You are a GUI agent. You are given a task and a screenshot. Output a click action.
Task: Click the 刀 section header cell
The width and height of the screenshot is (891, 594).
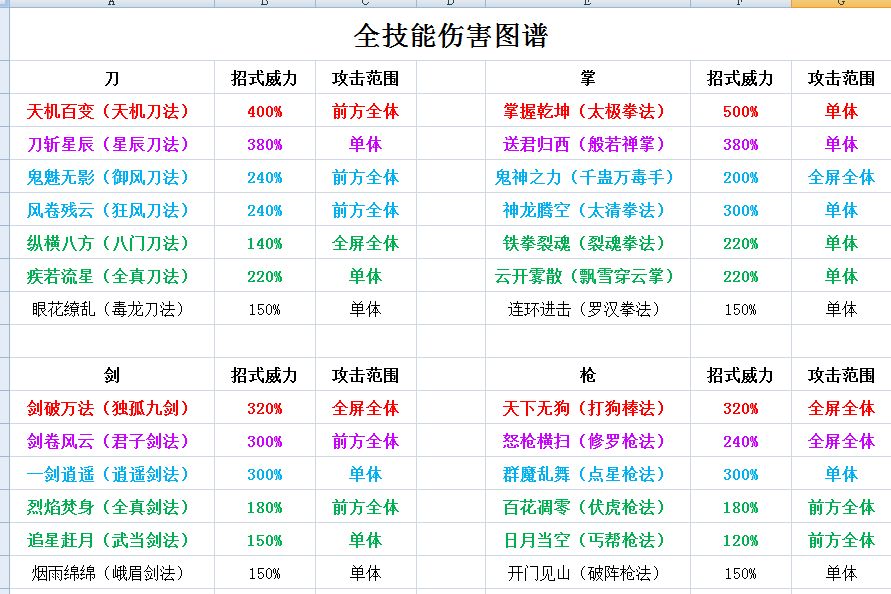point(112,78)
